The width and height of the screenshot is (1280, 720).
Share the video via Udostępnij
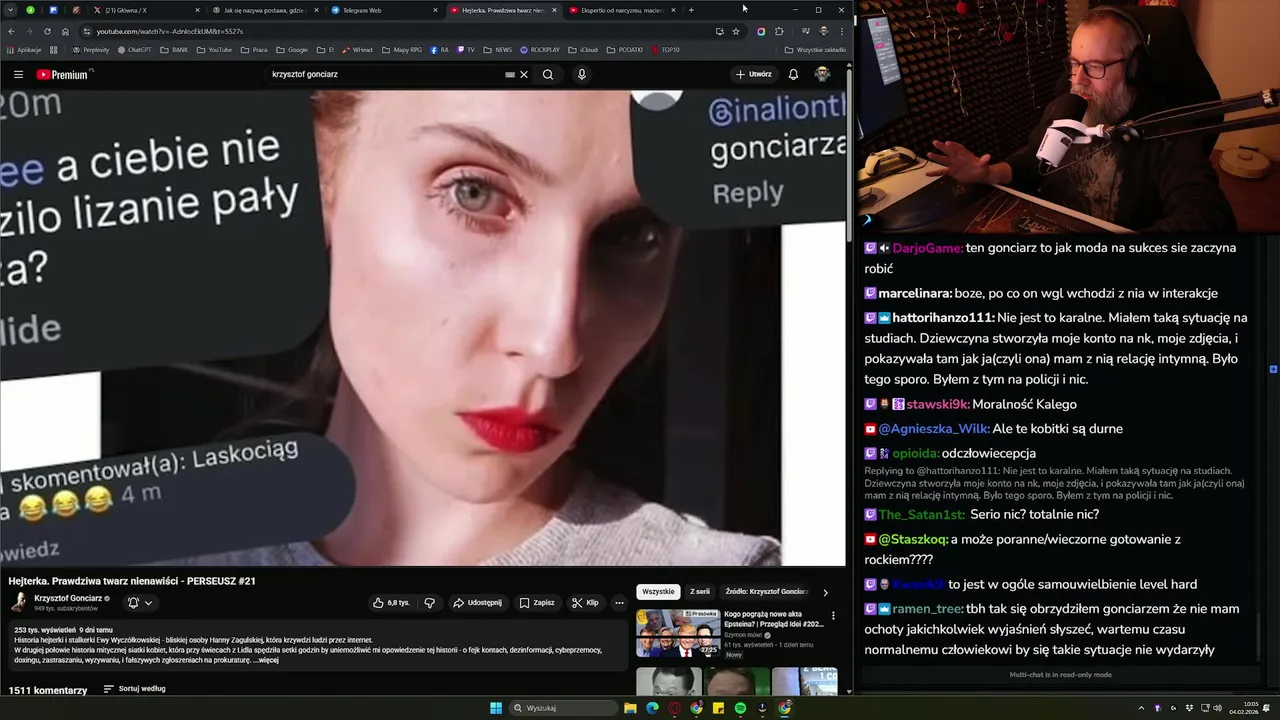click(477, 603)
